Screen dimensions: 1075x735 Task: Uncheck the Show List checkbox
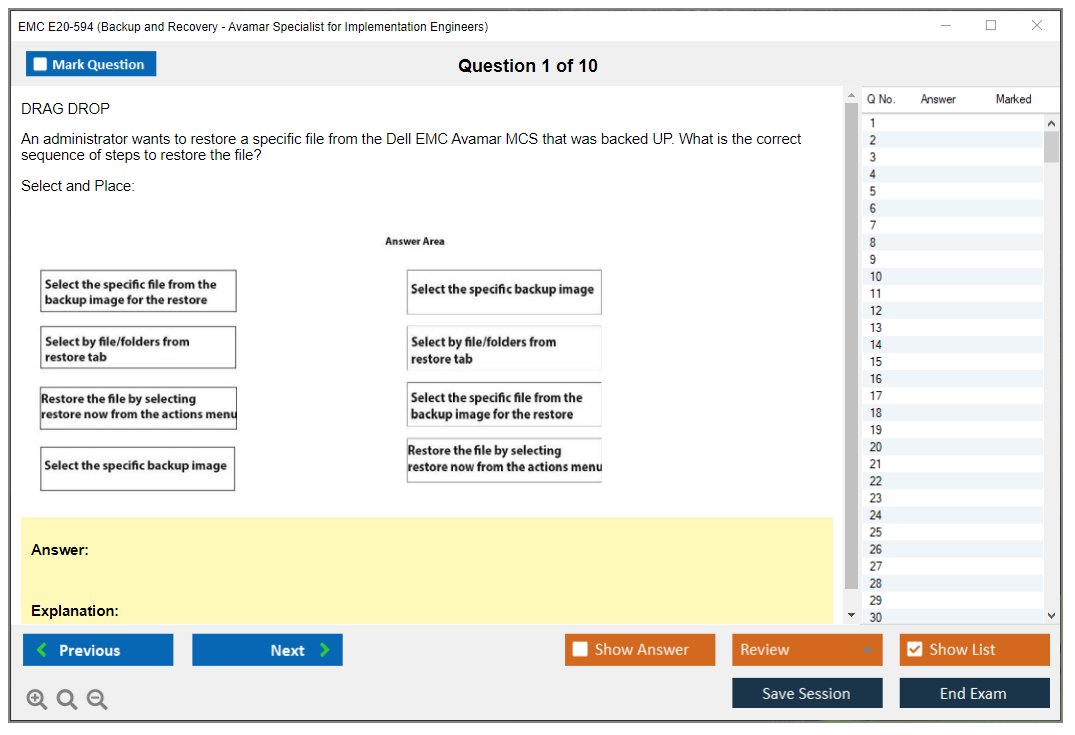click(914, 650)
